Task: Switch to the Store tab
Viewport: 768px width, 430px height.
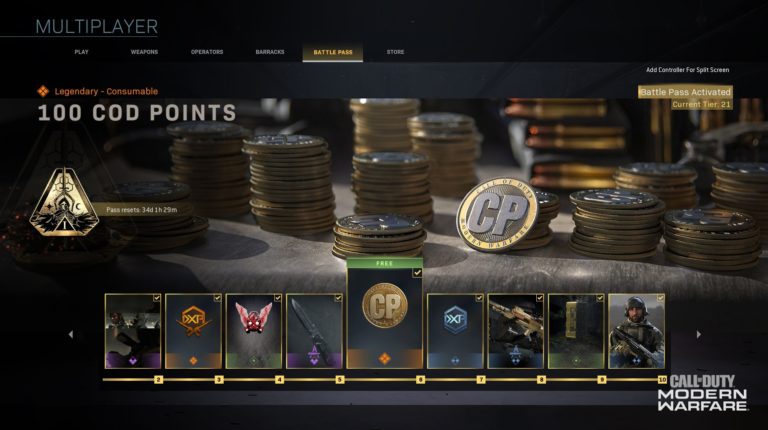Action: click(395, 52)
